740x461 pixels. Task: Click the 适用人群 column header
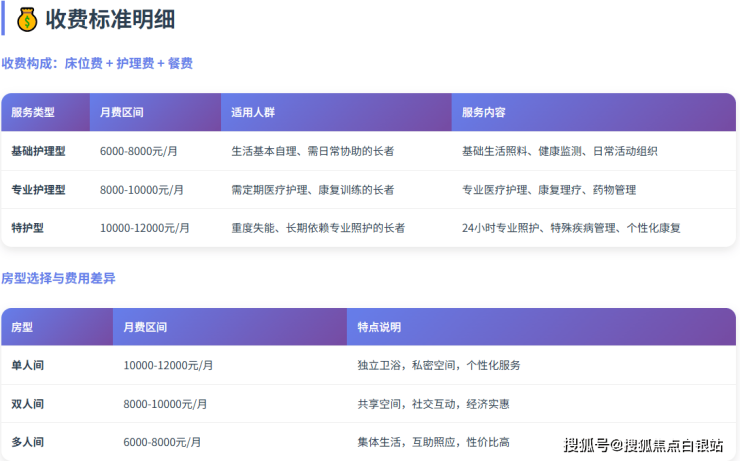[x=252, y=113]
